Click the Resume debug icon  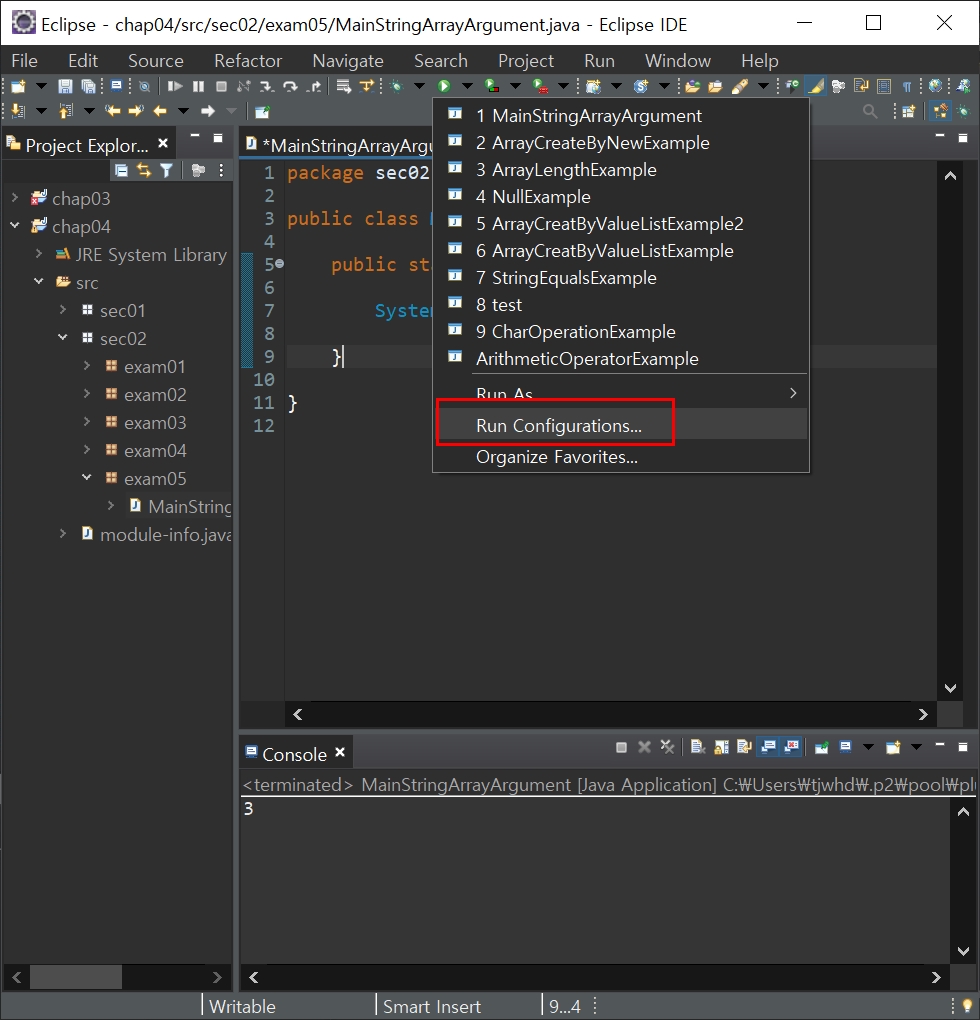point(174,86)
